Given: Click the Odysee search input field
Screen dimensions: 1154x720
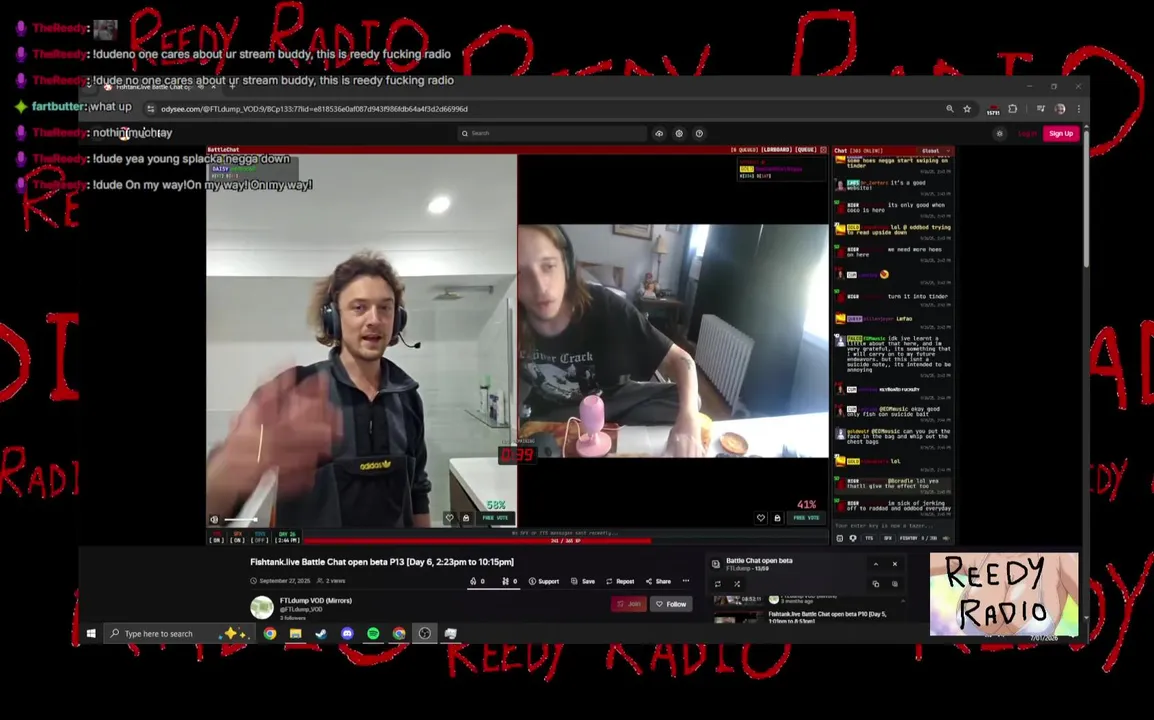Looking at the screenshot, I should click(552, 133).
